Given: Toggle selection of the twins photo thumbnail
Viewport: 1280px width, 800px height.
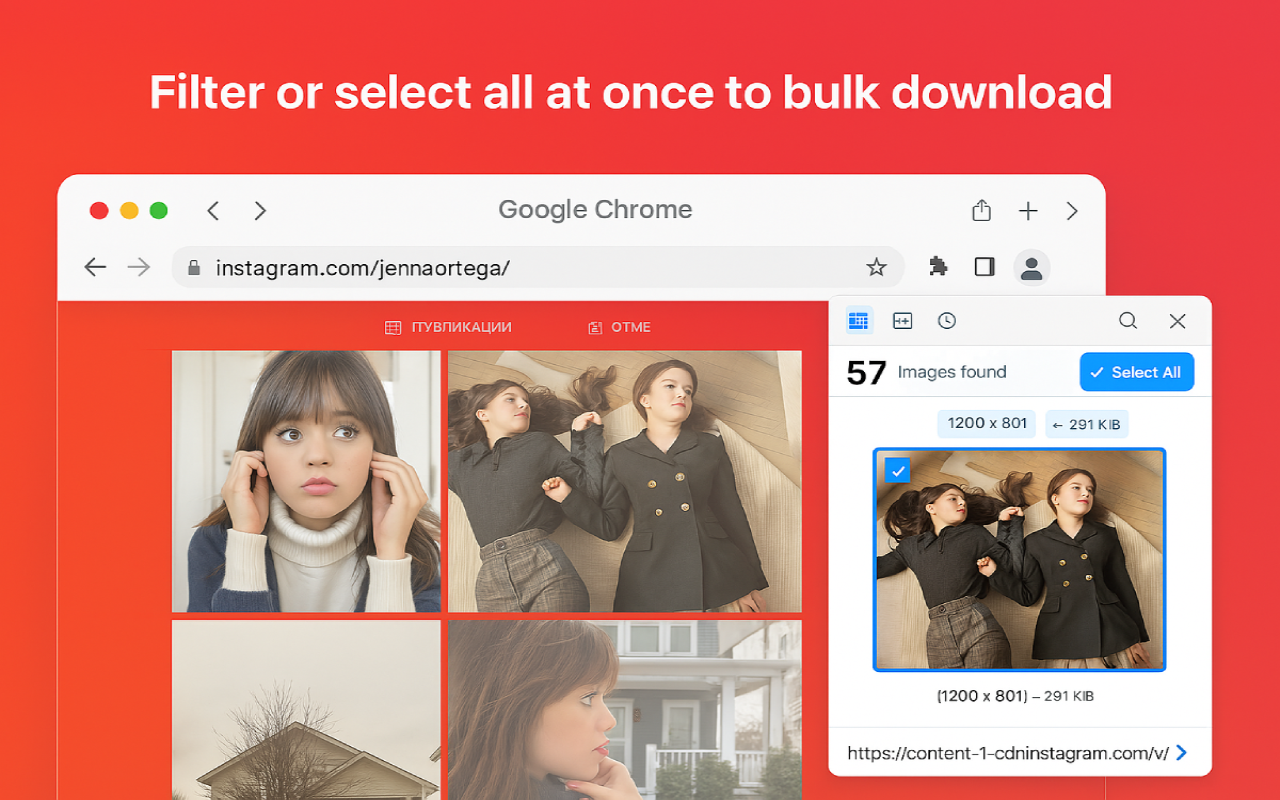Looking at the screenshot, I should [1019, 560].
